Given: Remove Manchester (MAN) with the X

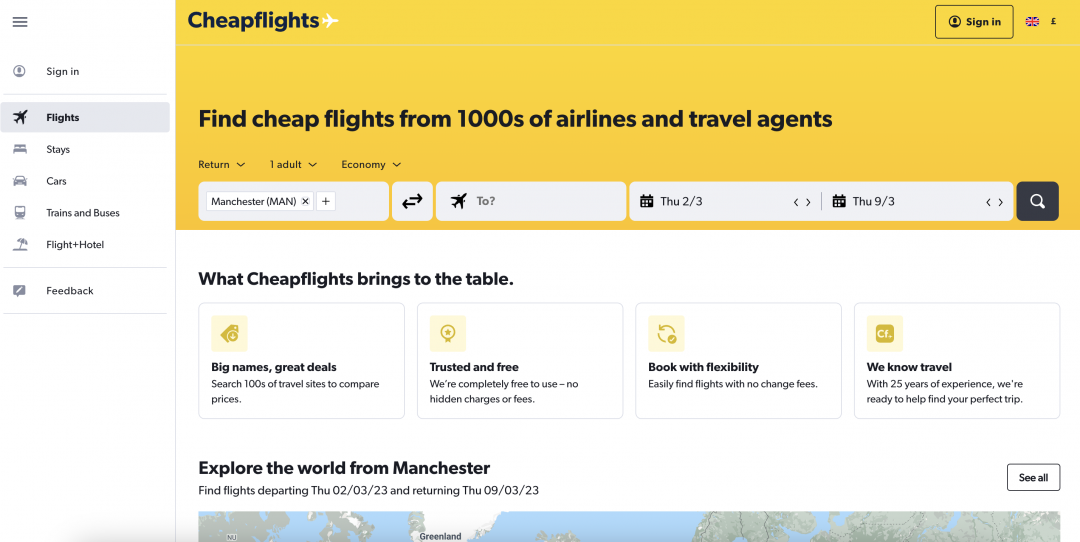Looking at the screenshot, I should coord(305,201).
